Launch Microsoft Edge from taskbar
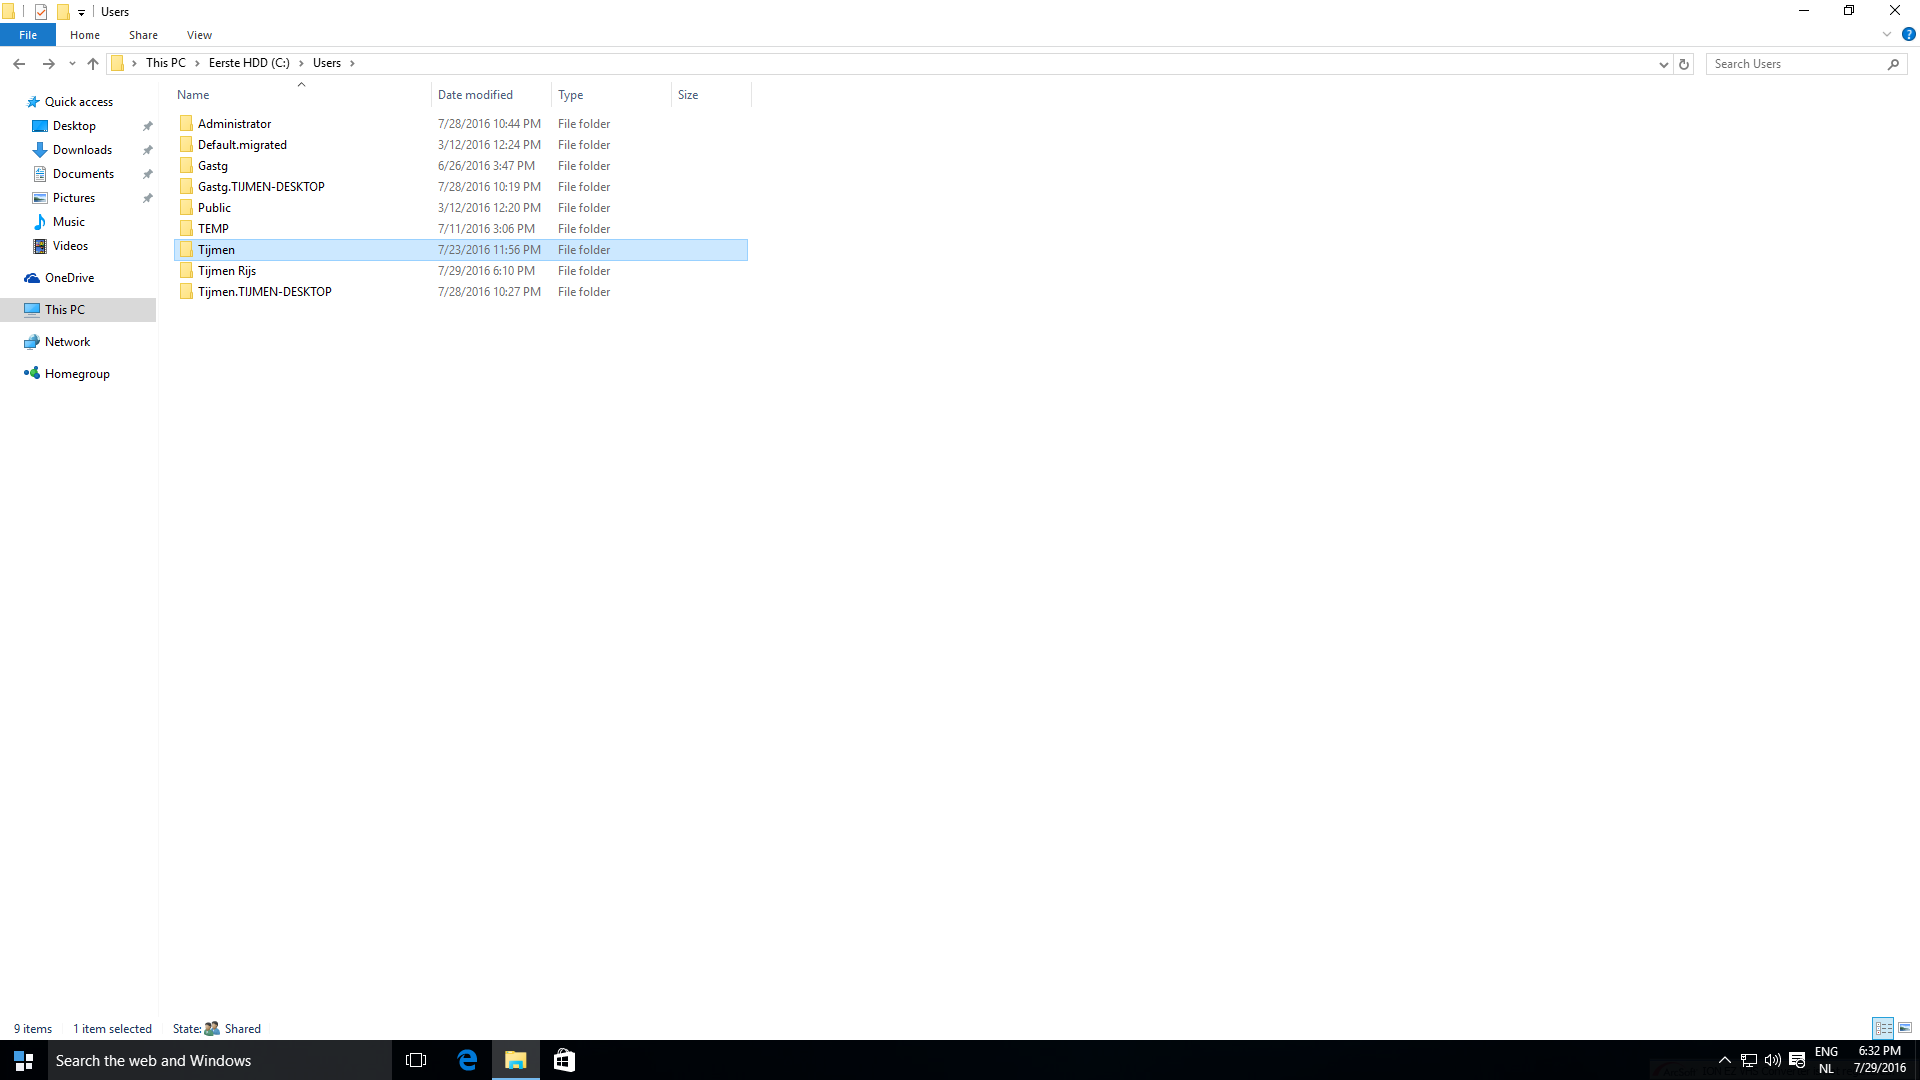Viewport: 1920px width, 1080px height. 467,1060
